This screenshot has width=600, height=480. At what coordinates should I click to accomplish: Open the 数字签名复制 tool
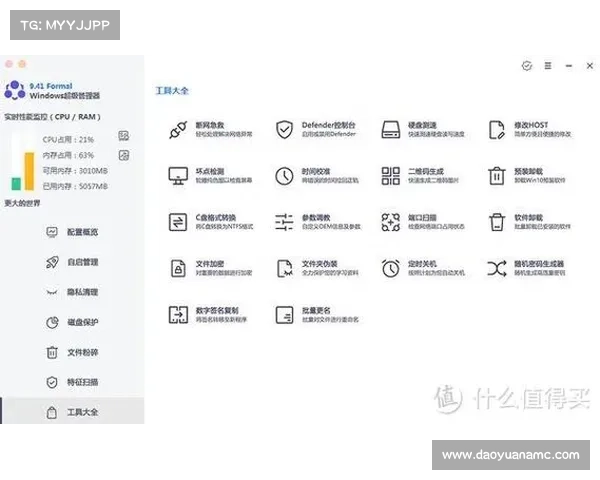(x=208, y=315)
